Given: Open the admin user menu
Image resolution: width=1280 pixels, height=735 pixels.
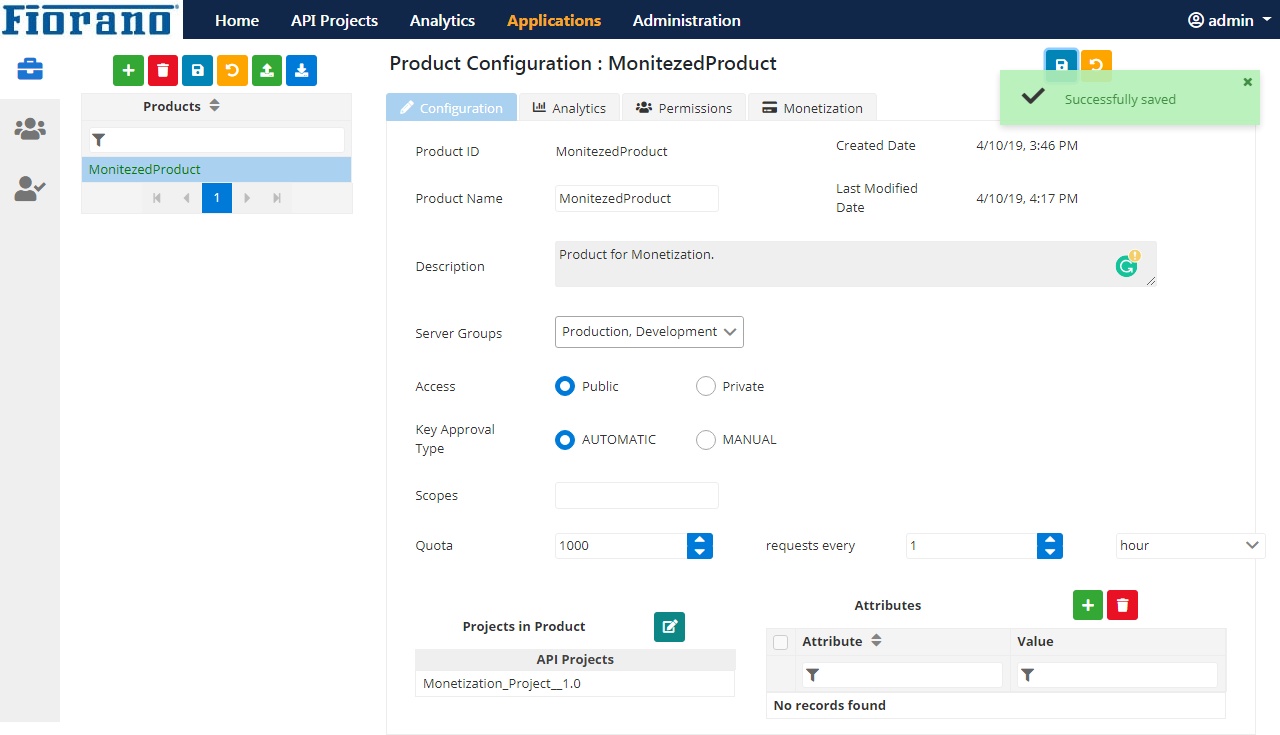Looking at the screenshot, I should [1229, 20].
